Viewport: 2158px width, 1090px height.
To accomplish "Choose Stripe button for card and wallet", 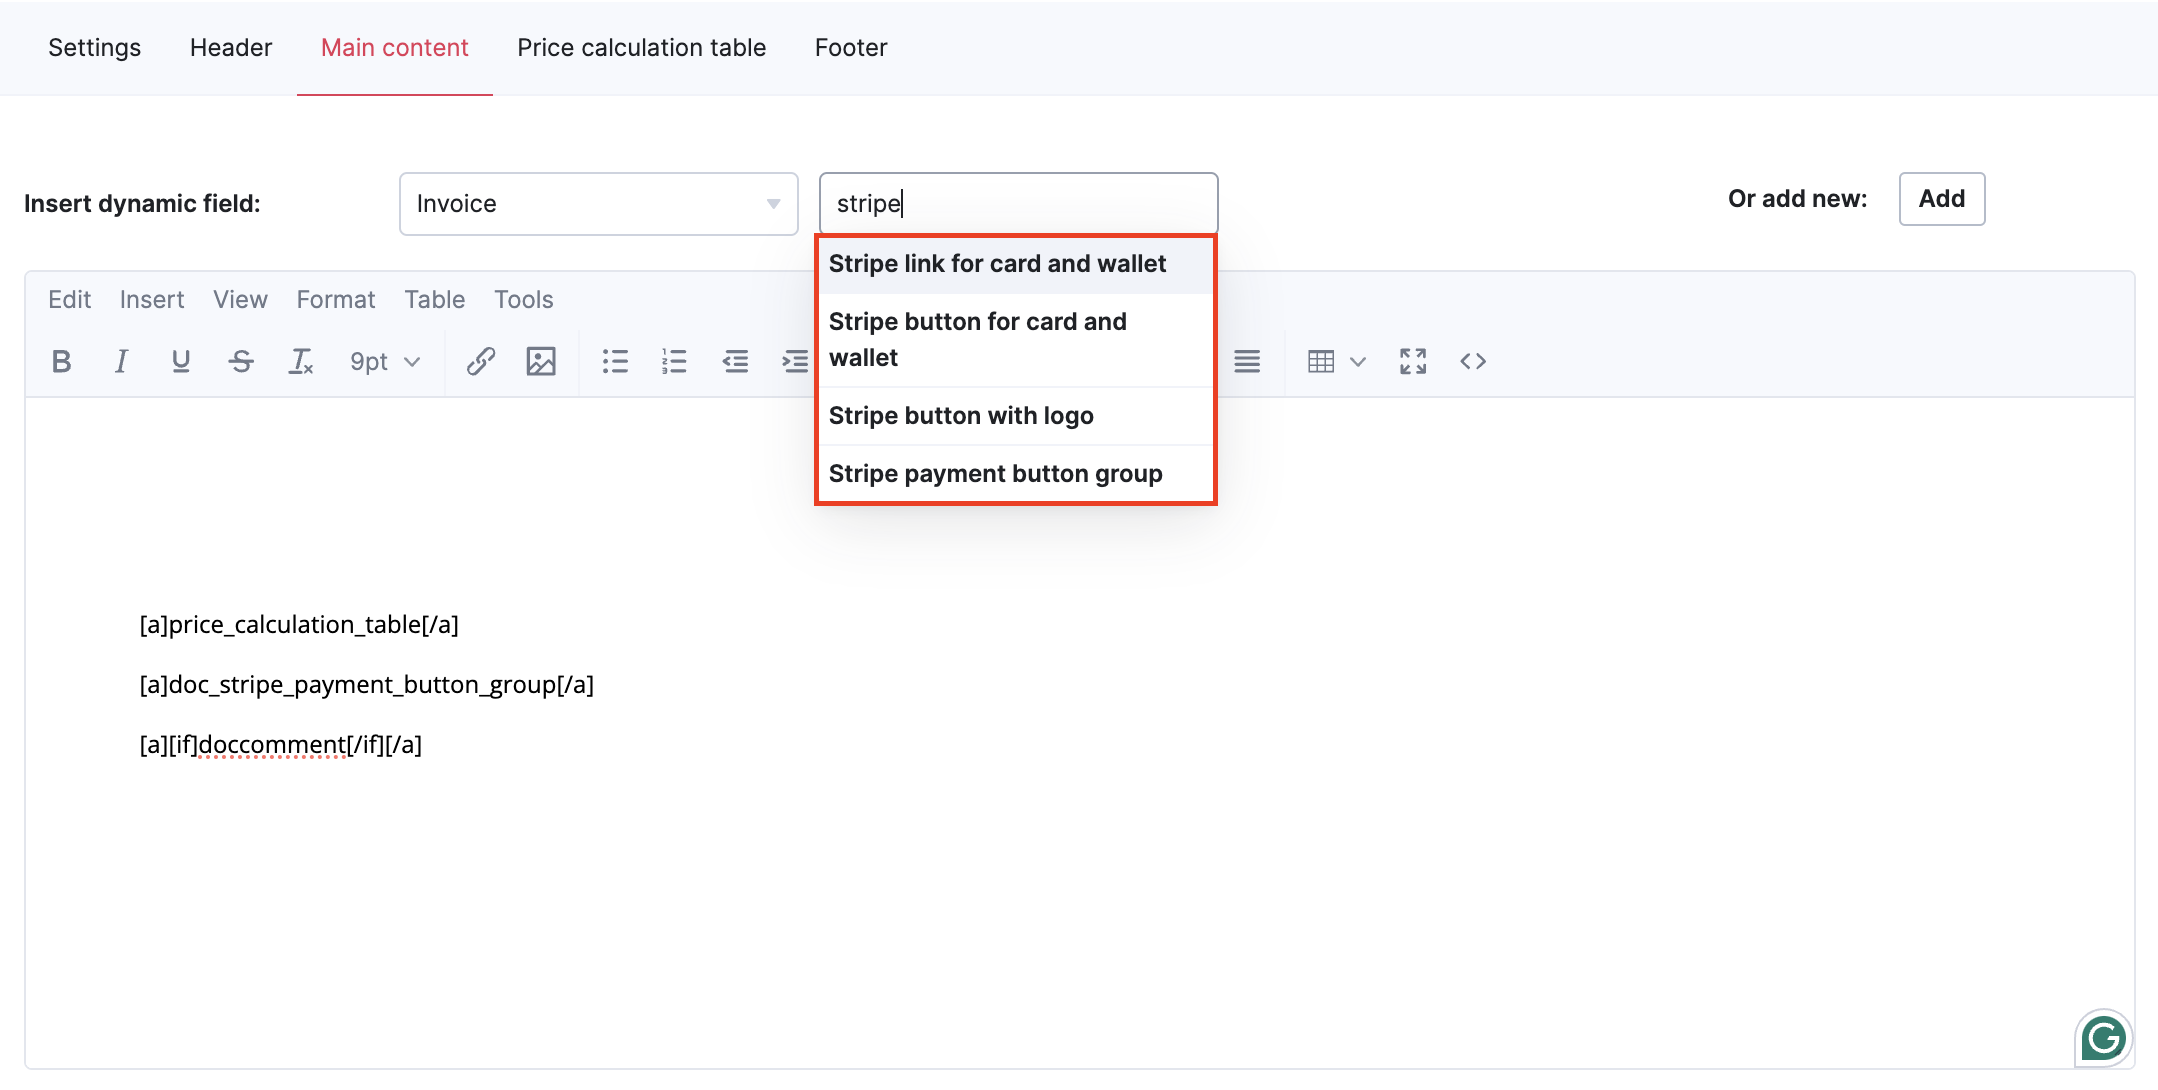I will tap(1016, 340).
